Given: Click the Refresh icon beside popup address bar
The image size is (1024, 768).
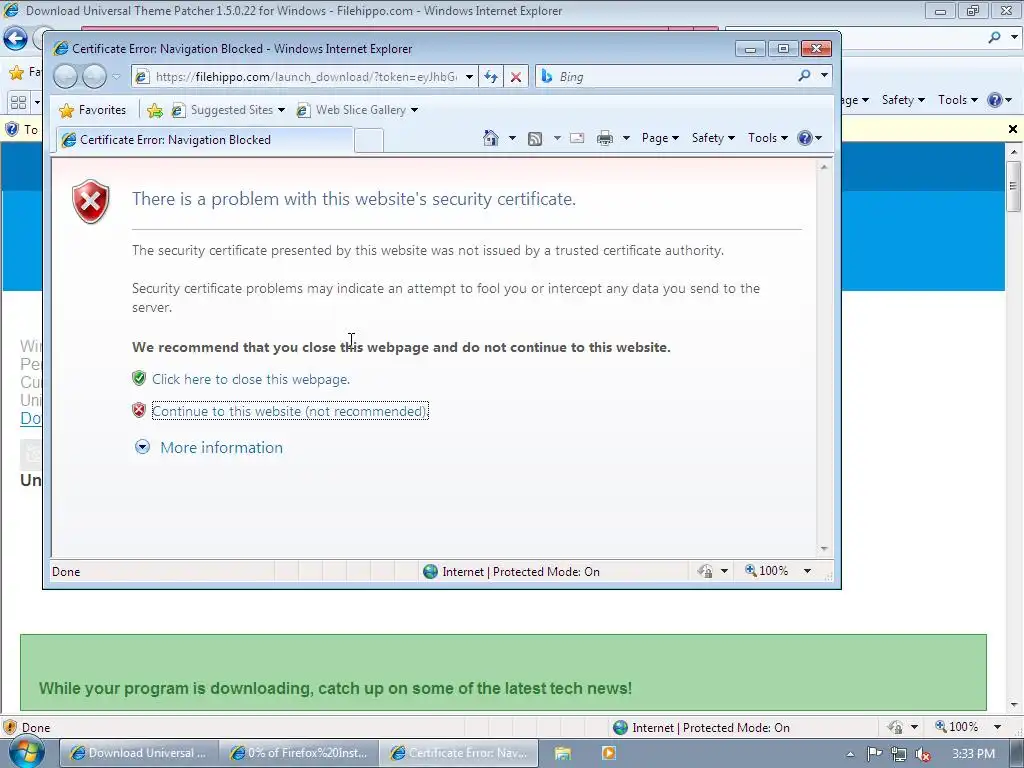Looking at the screenshot, I should 491,77.
